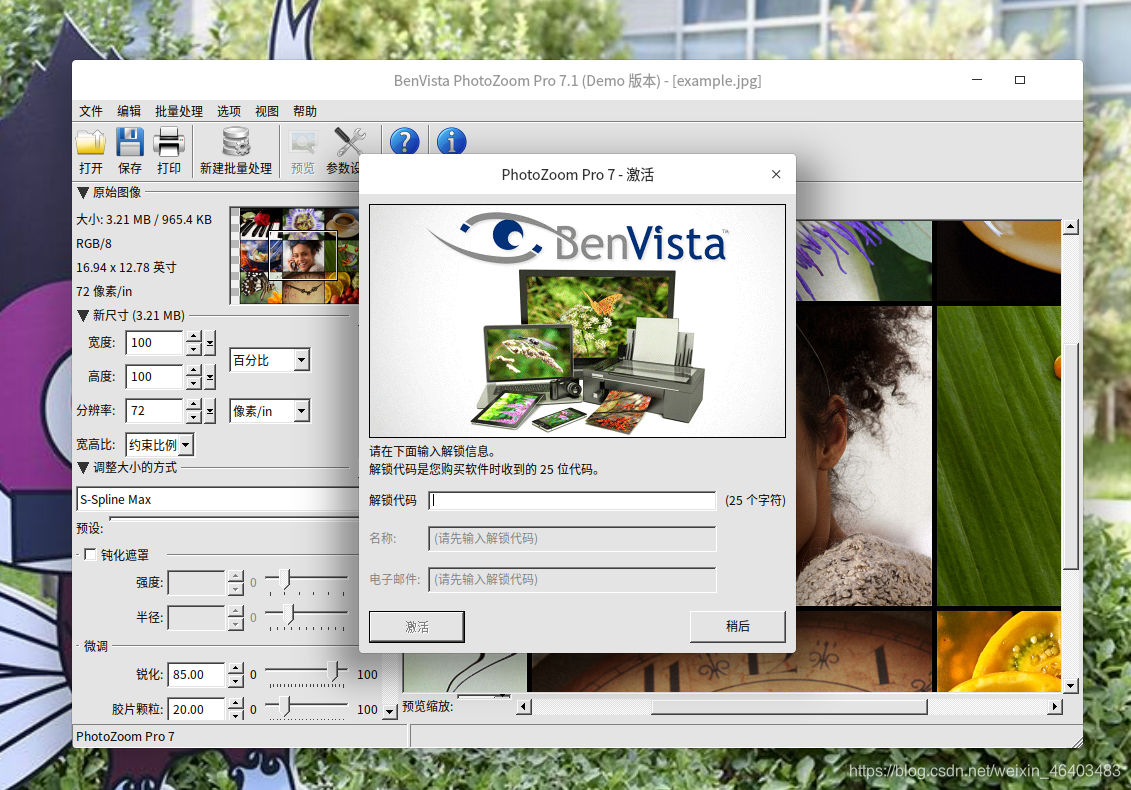Click the 锐化 slider handle

click(x=334, y=671)
